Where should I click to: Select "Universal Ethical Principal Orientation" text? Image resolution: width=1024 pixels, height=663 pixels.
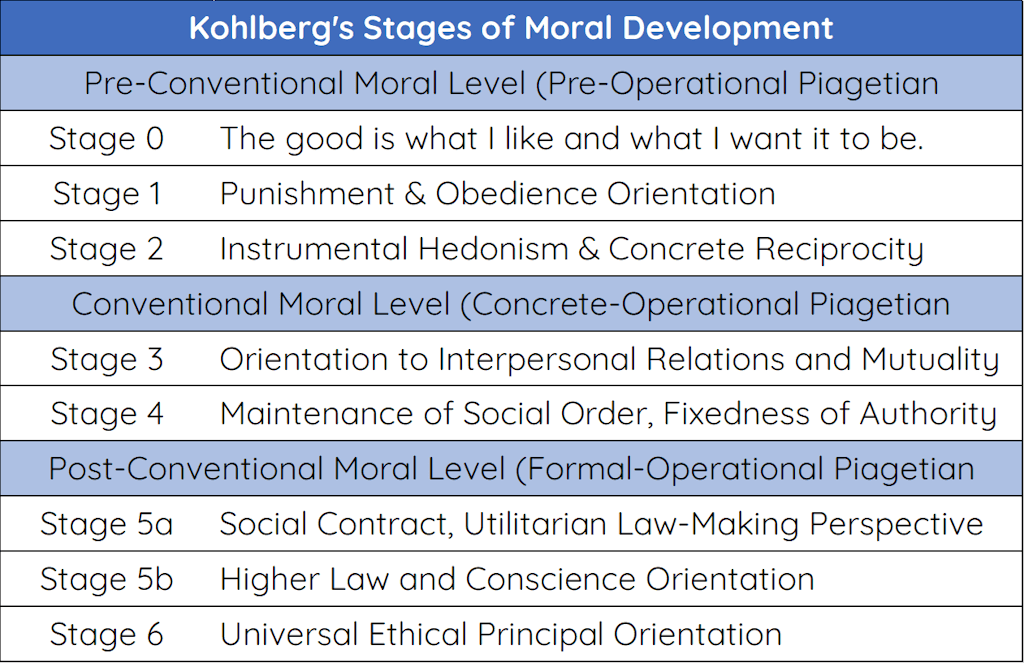(500, 633)
